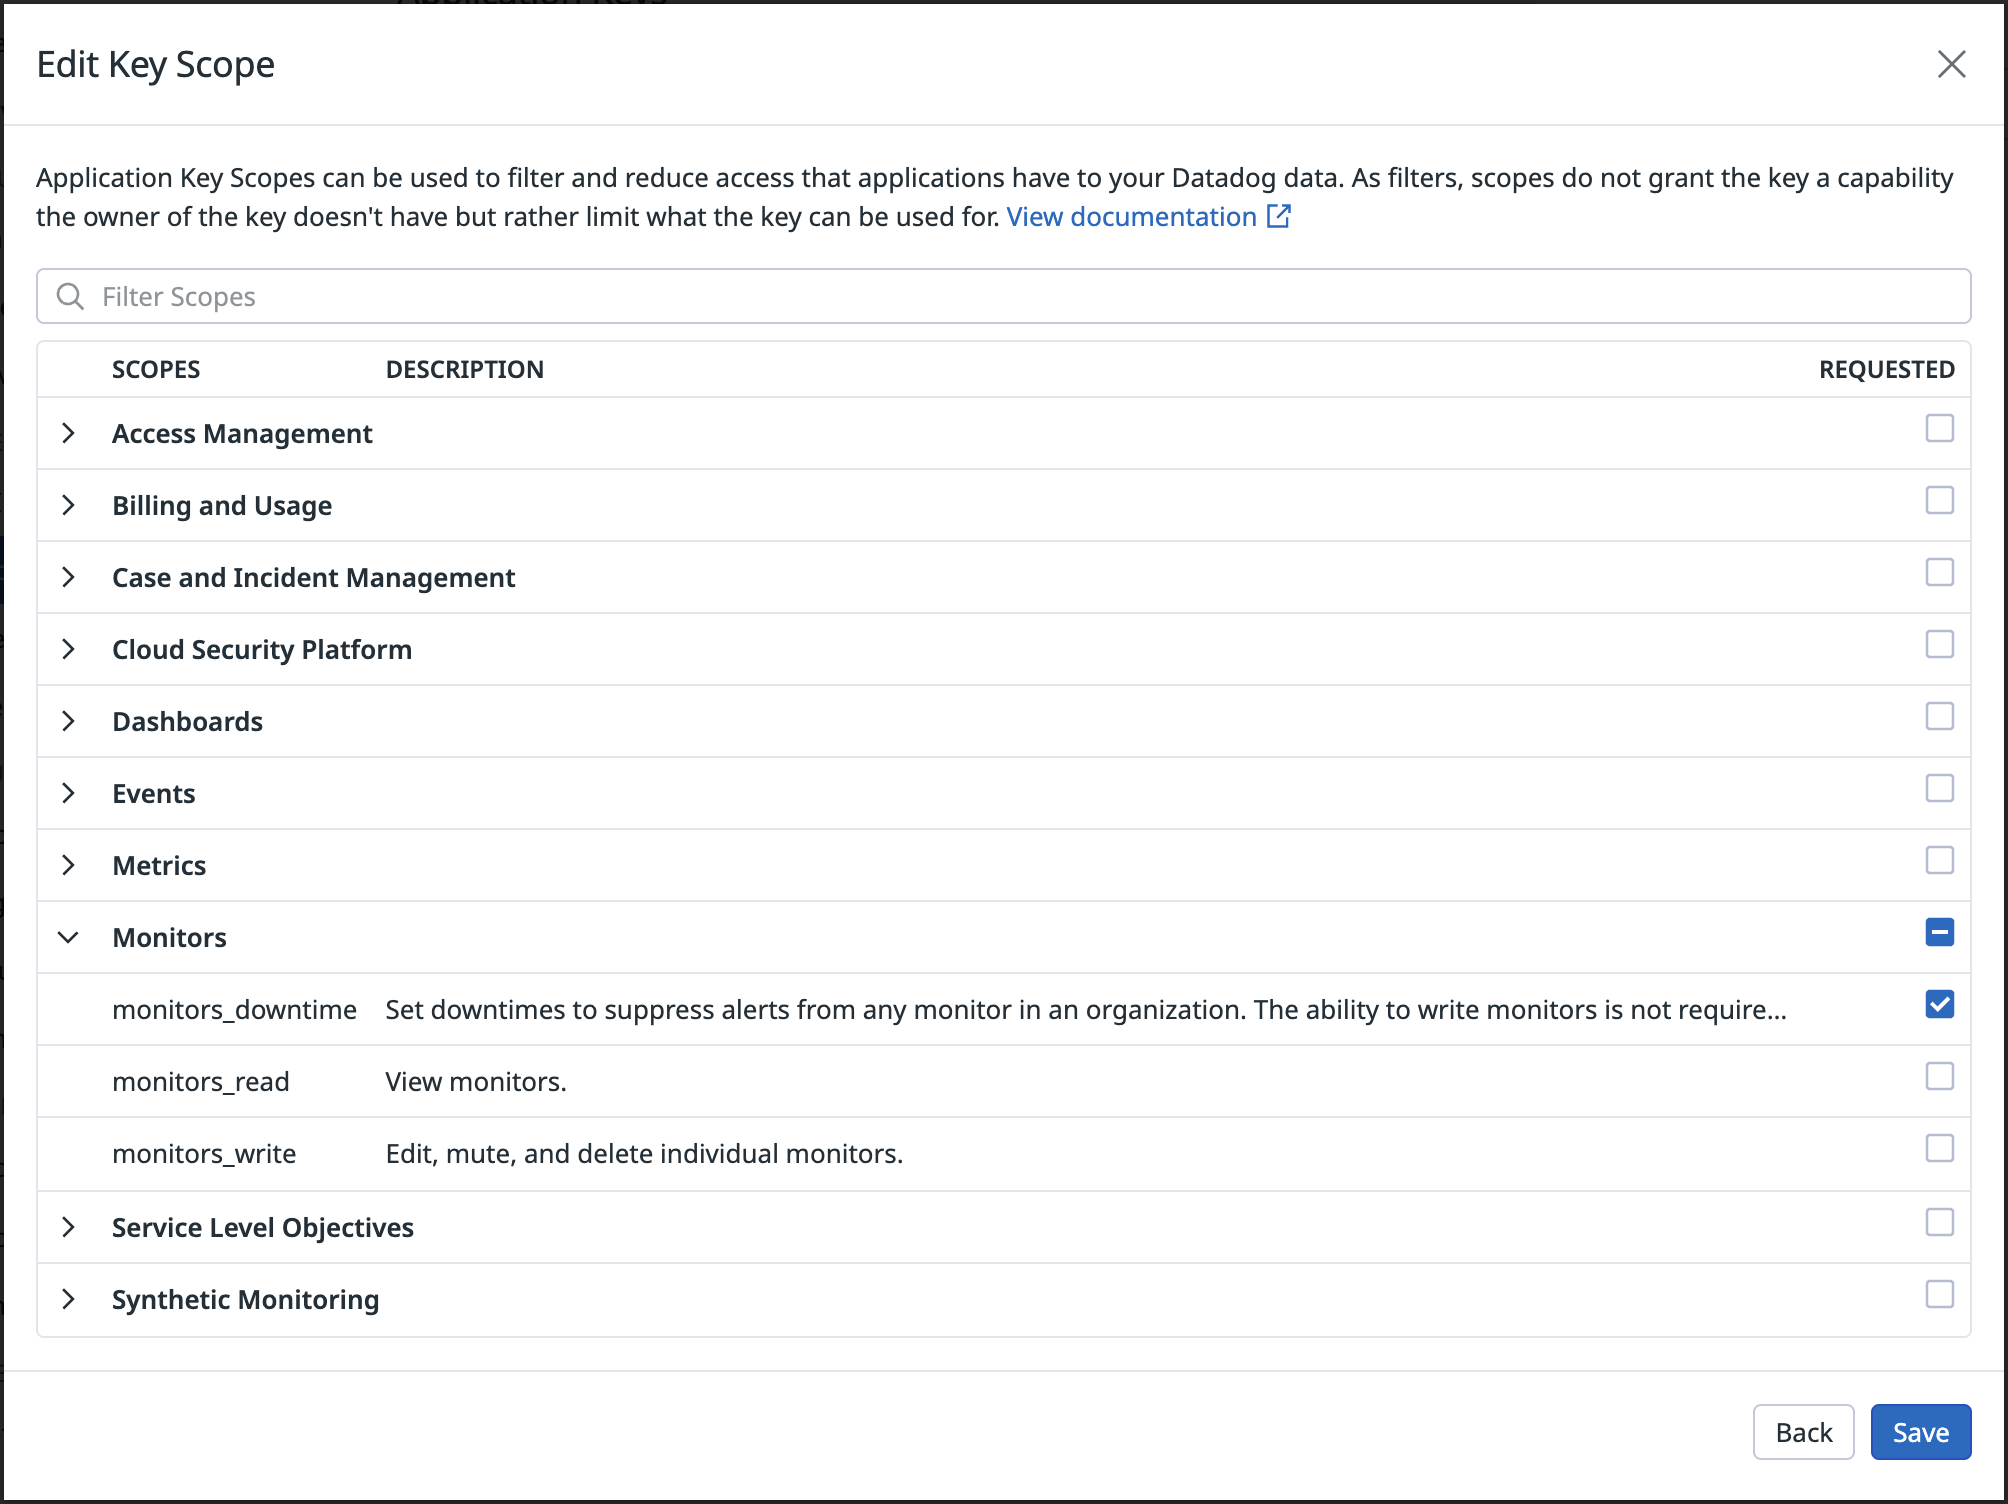Click the search magnifier icon
This screenshot has width=2008, height=1504.
(x=70, y=296)
